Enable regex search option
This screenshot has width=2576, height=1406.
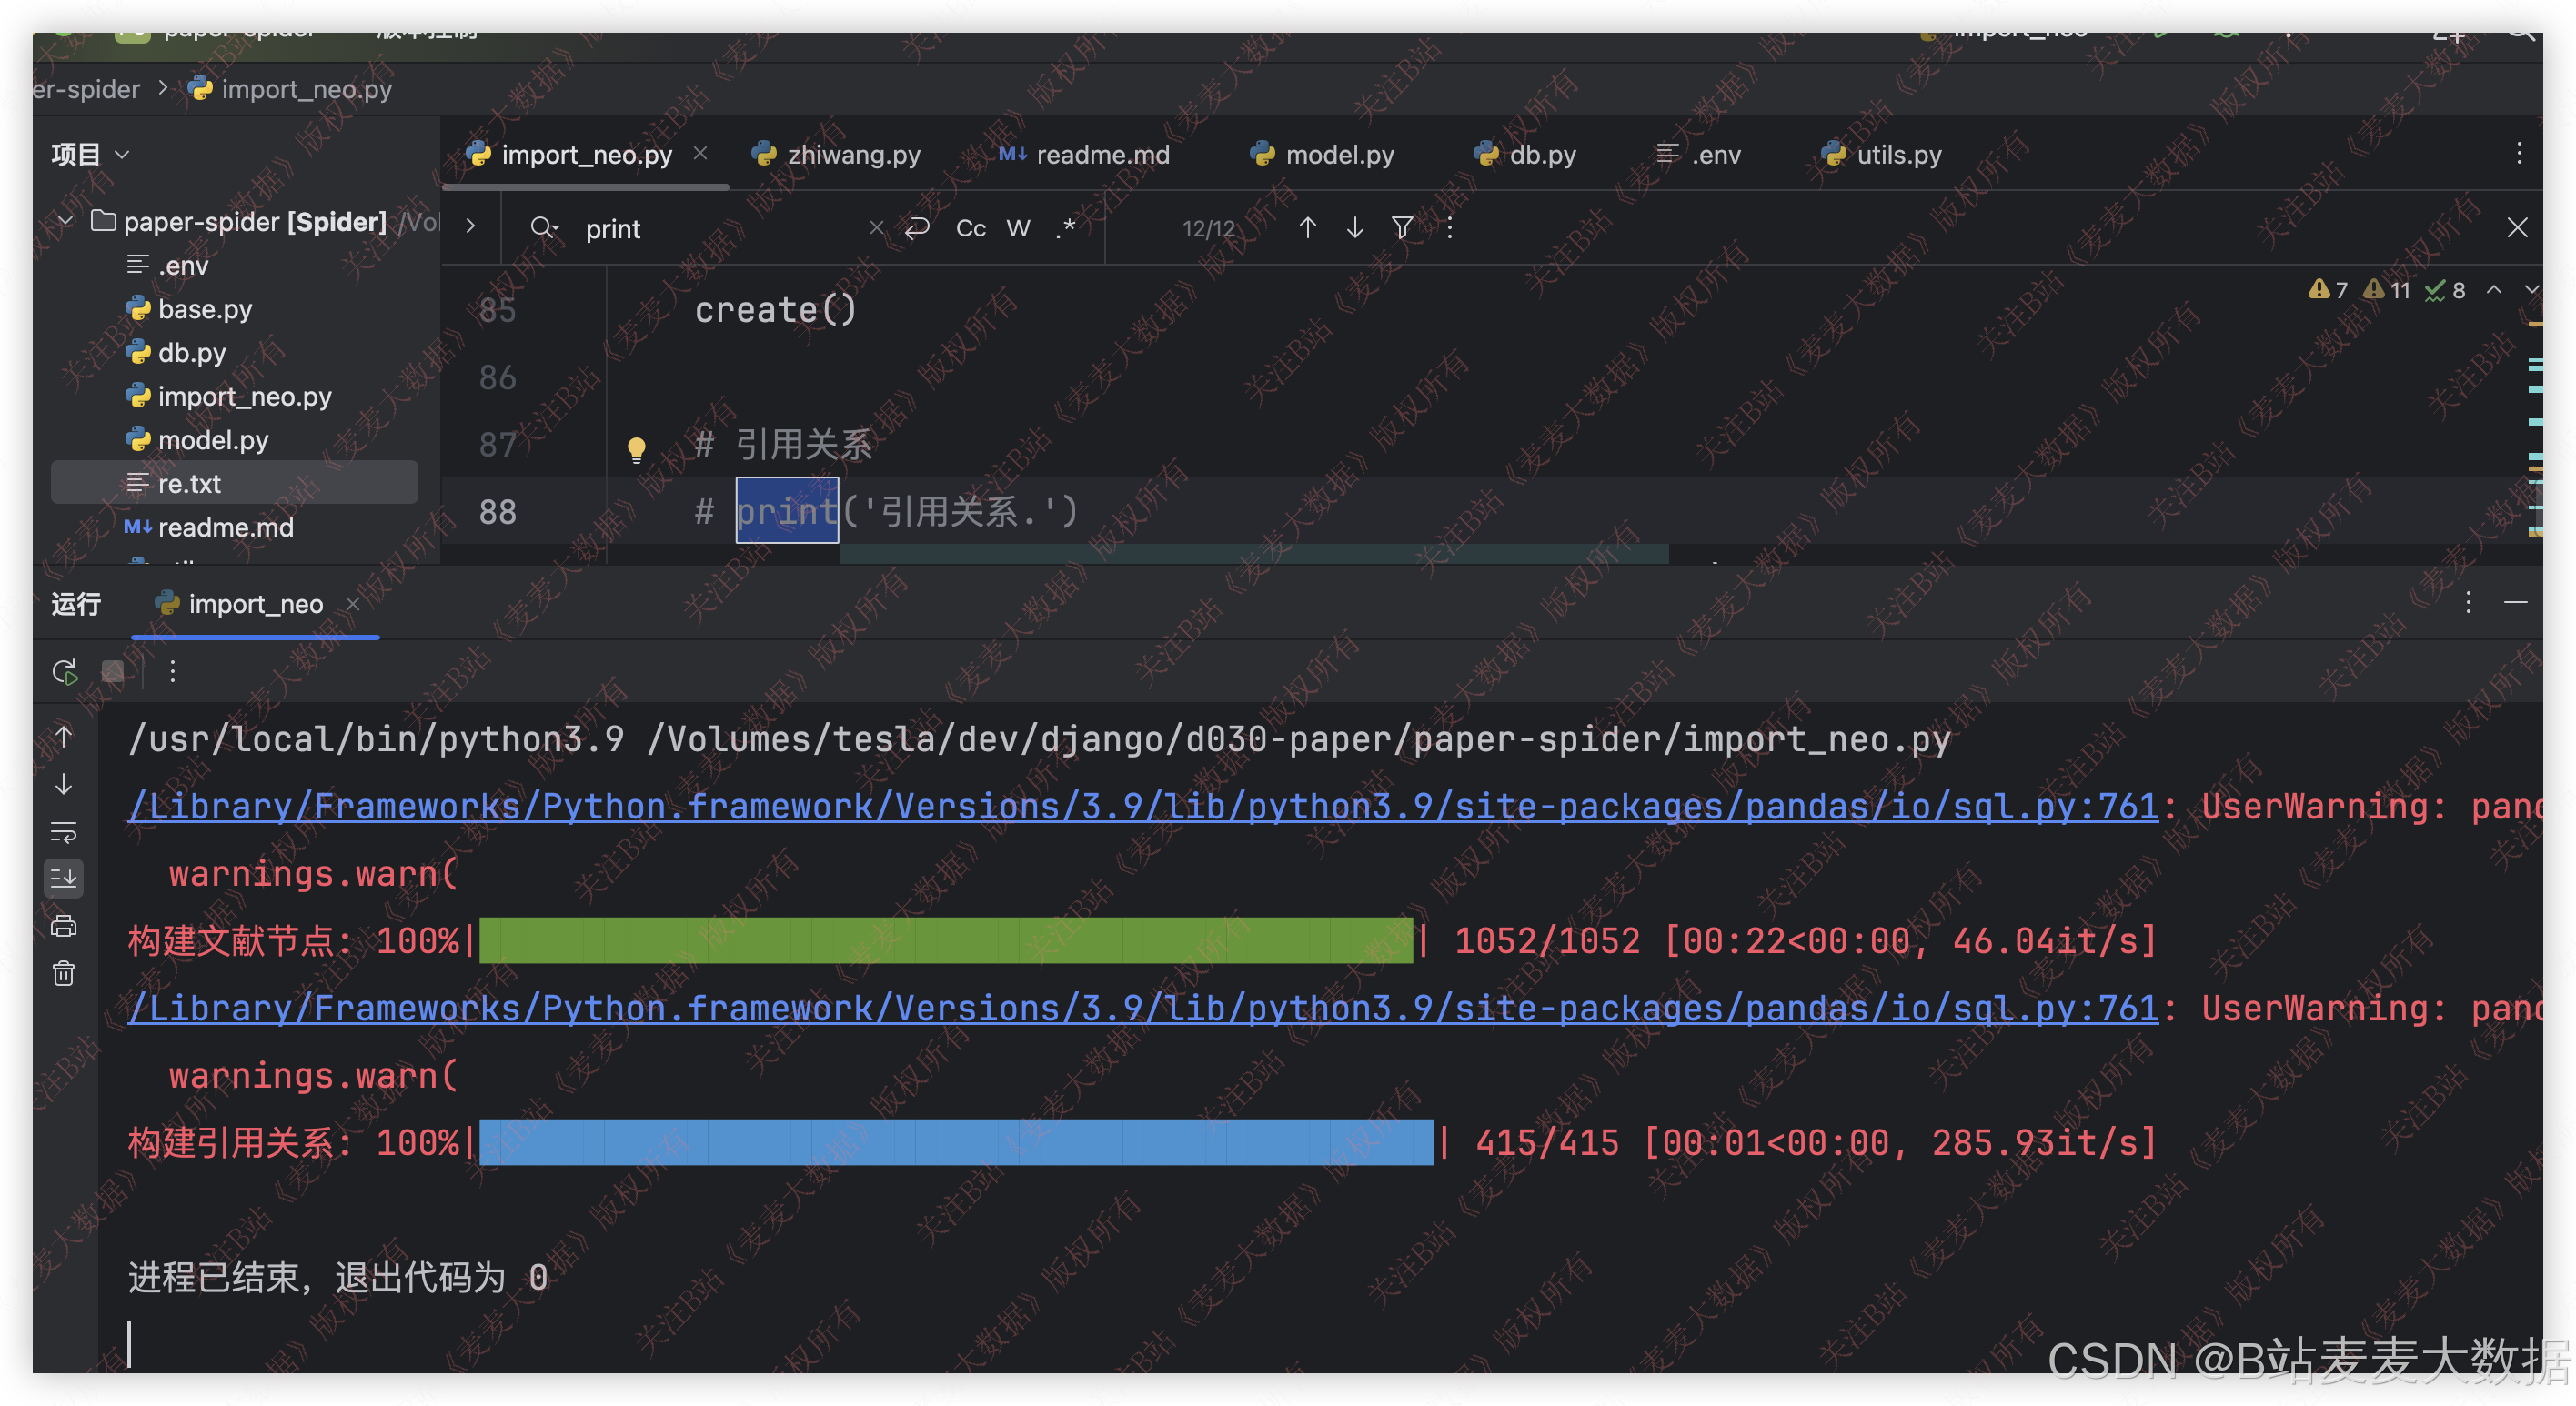(1066, 228)
